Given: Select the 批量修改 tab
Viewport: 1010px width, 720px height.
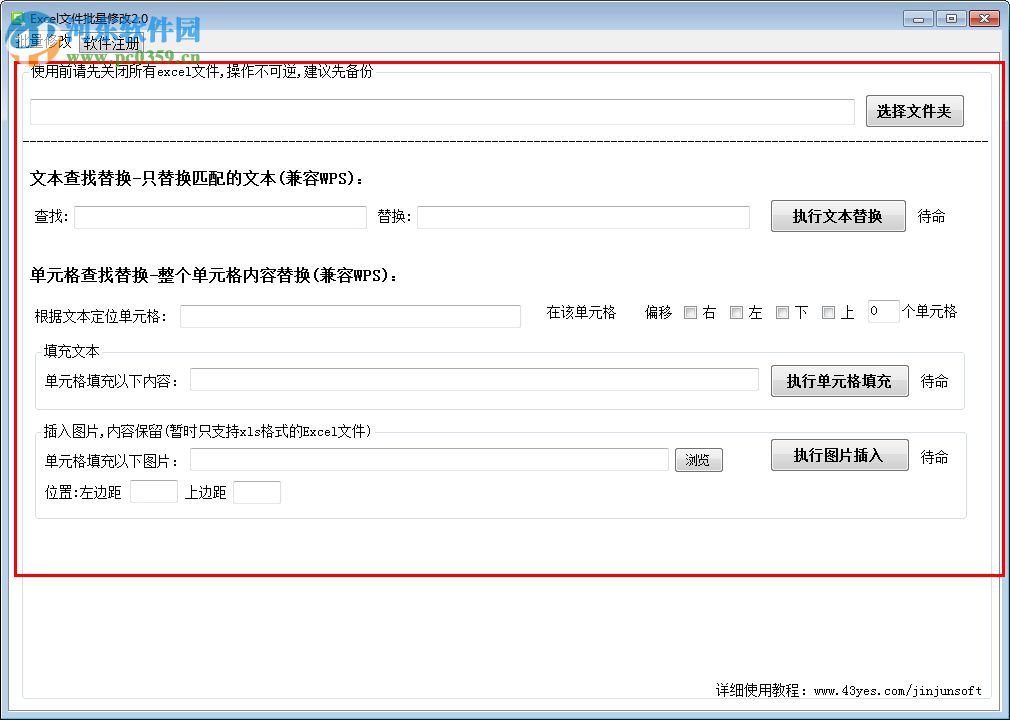Looking at the screenshot, I should tap(45, 43).
